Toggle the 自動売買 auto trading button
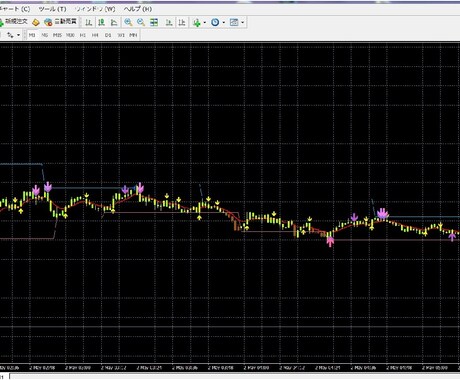 tap(61, 22)
